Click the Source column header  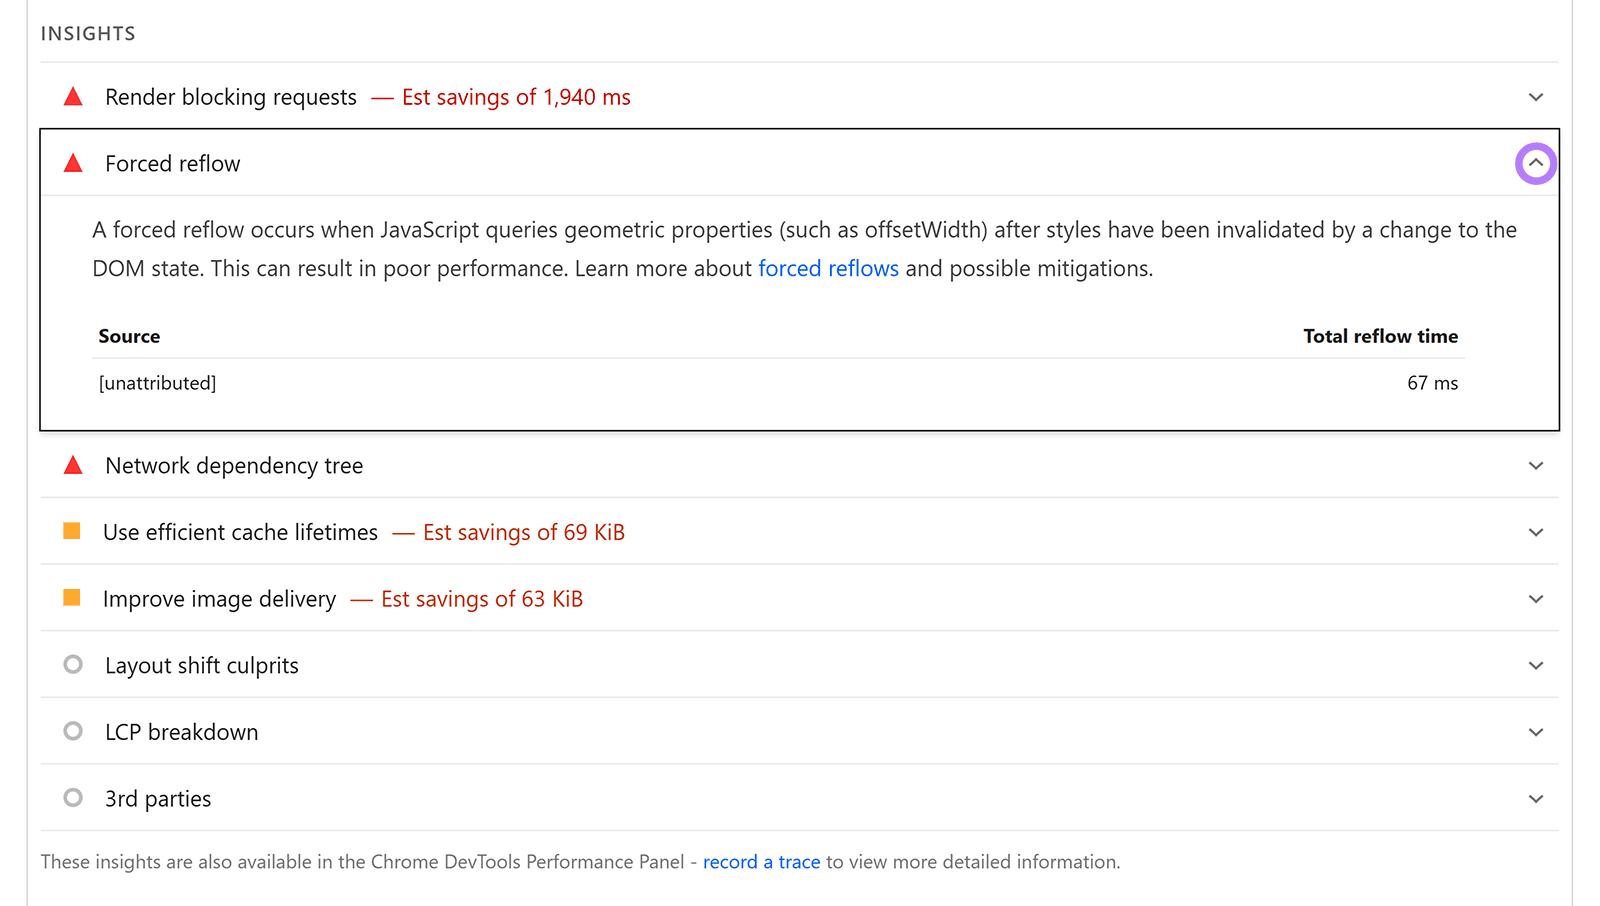point(129,336)
